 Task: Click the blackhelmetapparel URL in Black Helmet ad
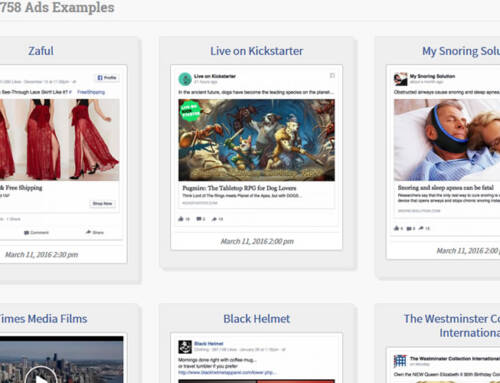coord(228,372)
